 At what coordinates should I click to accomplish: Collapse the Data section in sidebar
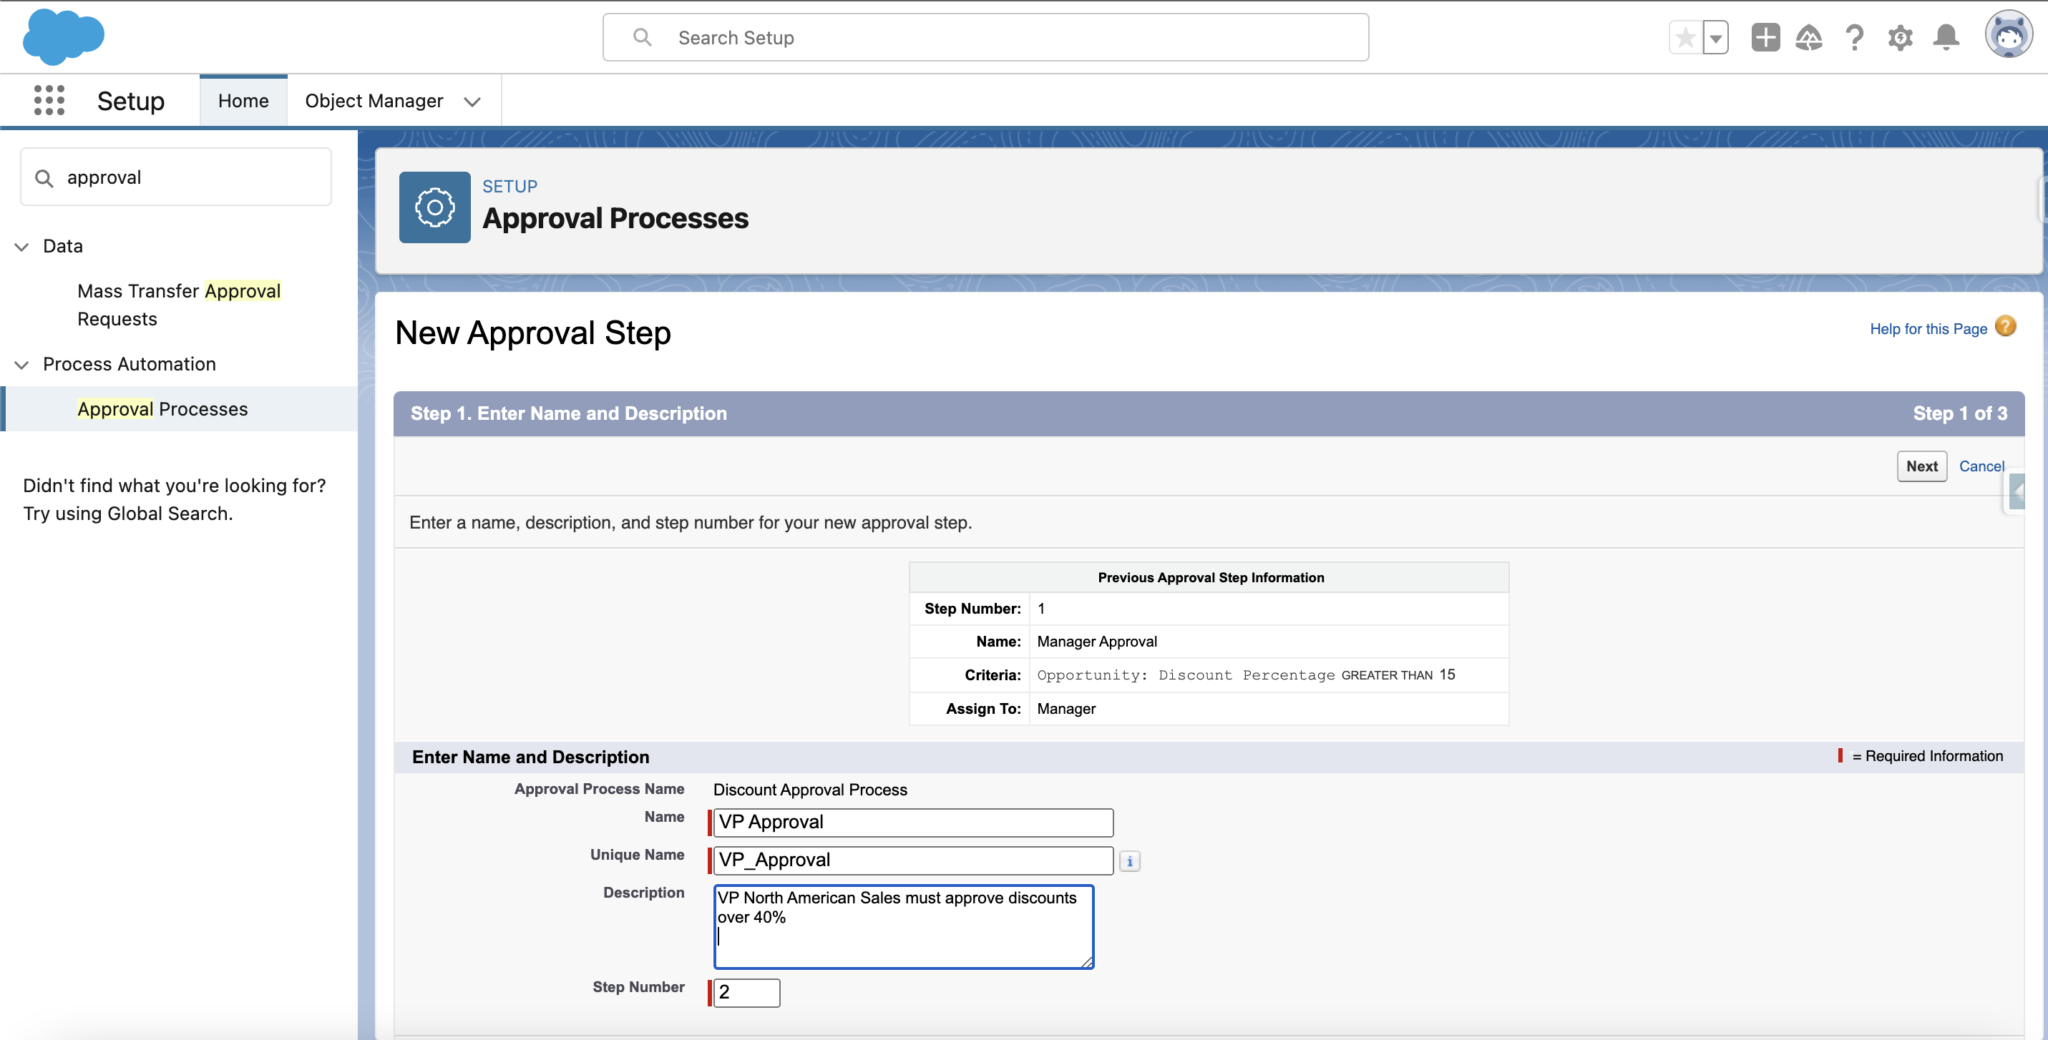click(22, 246)
